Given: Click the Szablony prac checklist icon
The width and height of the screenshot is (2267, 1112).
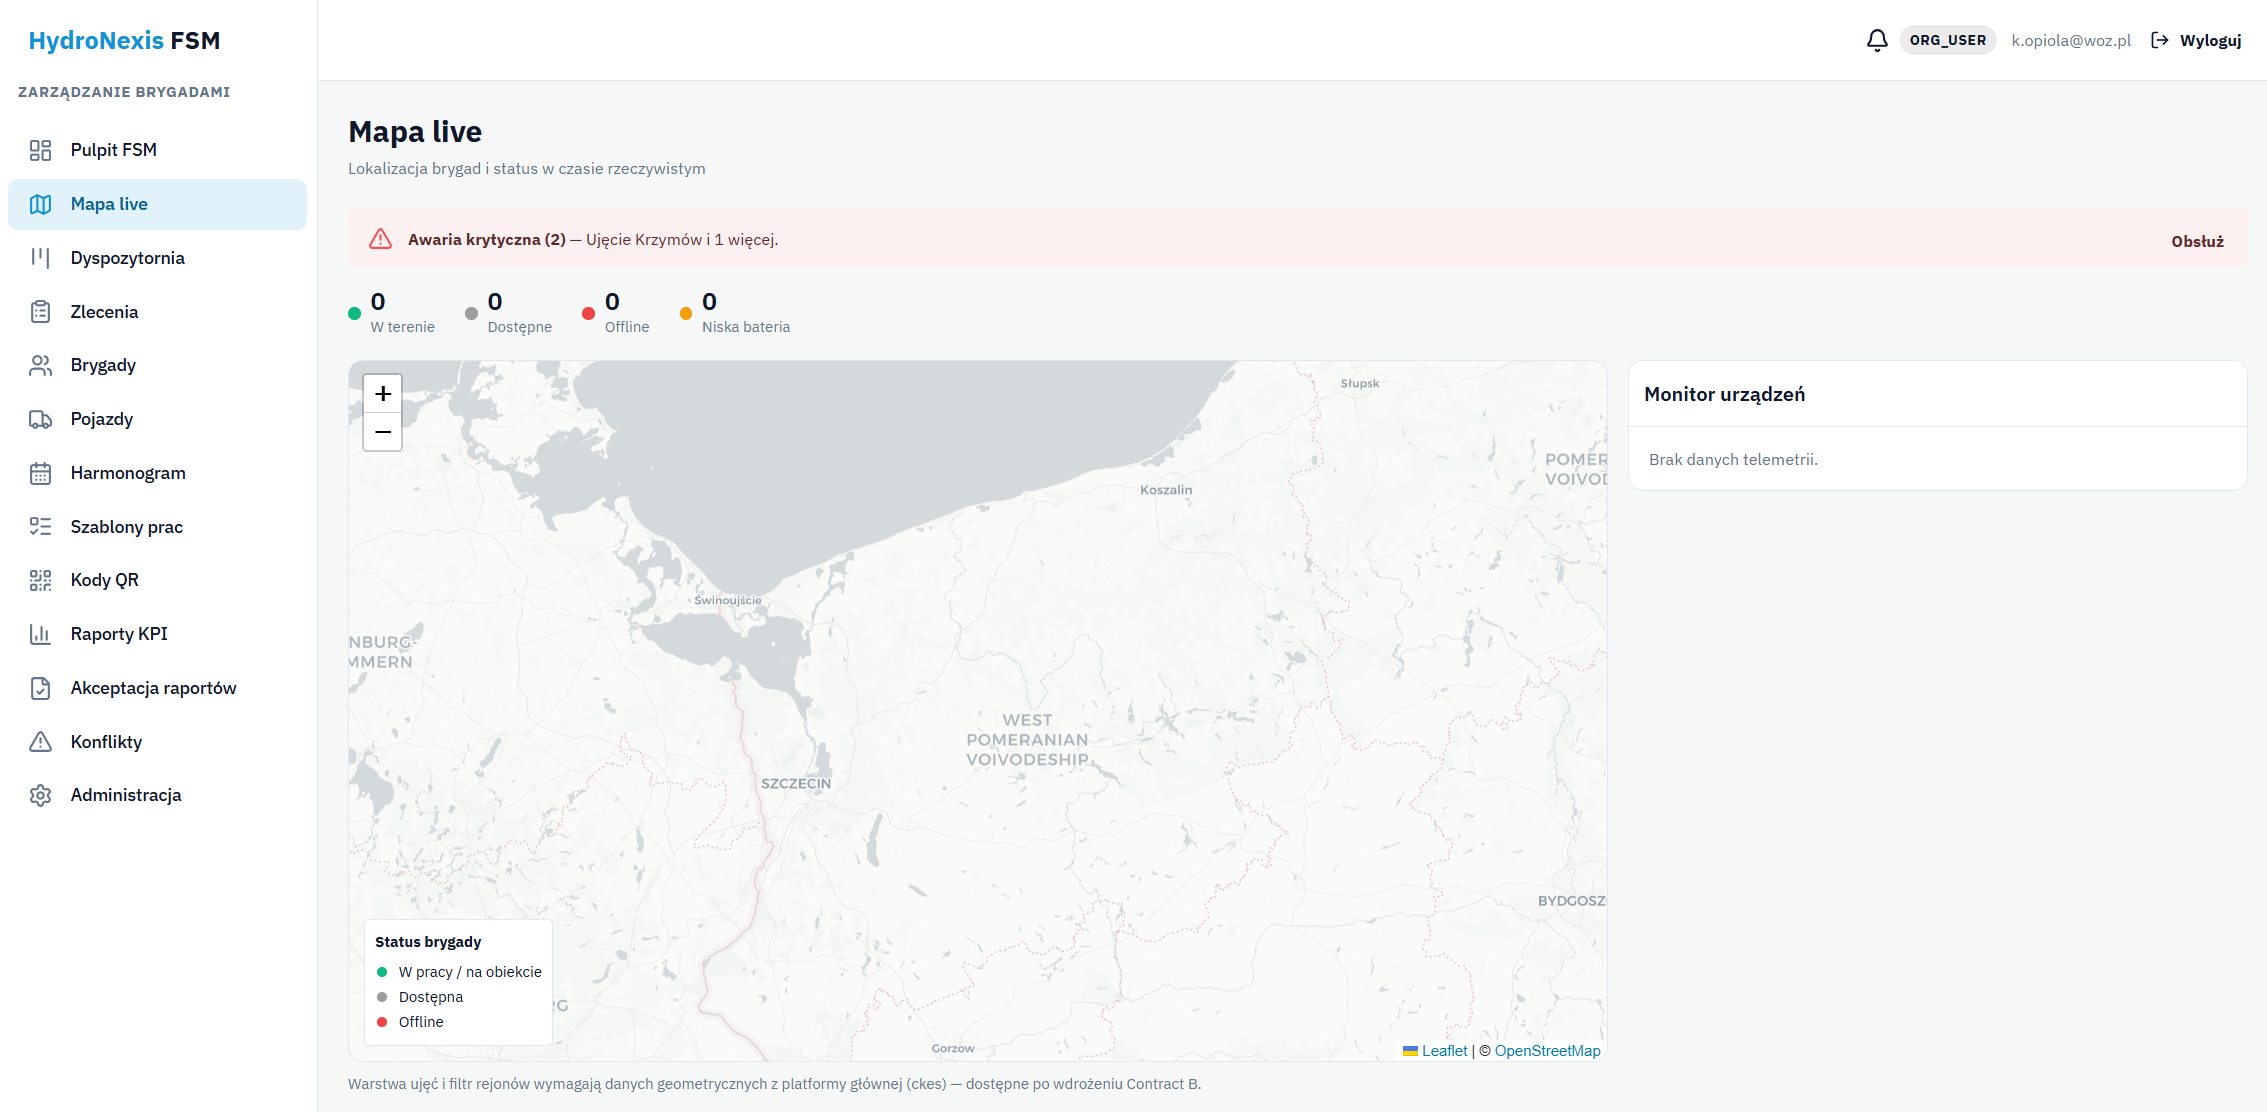Looking at the screenshot, I should pos(40,527).
